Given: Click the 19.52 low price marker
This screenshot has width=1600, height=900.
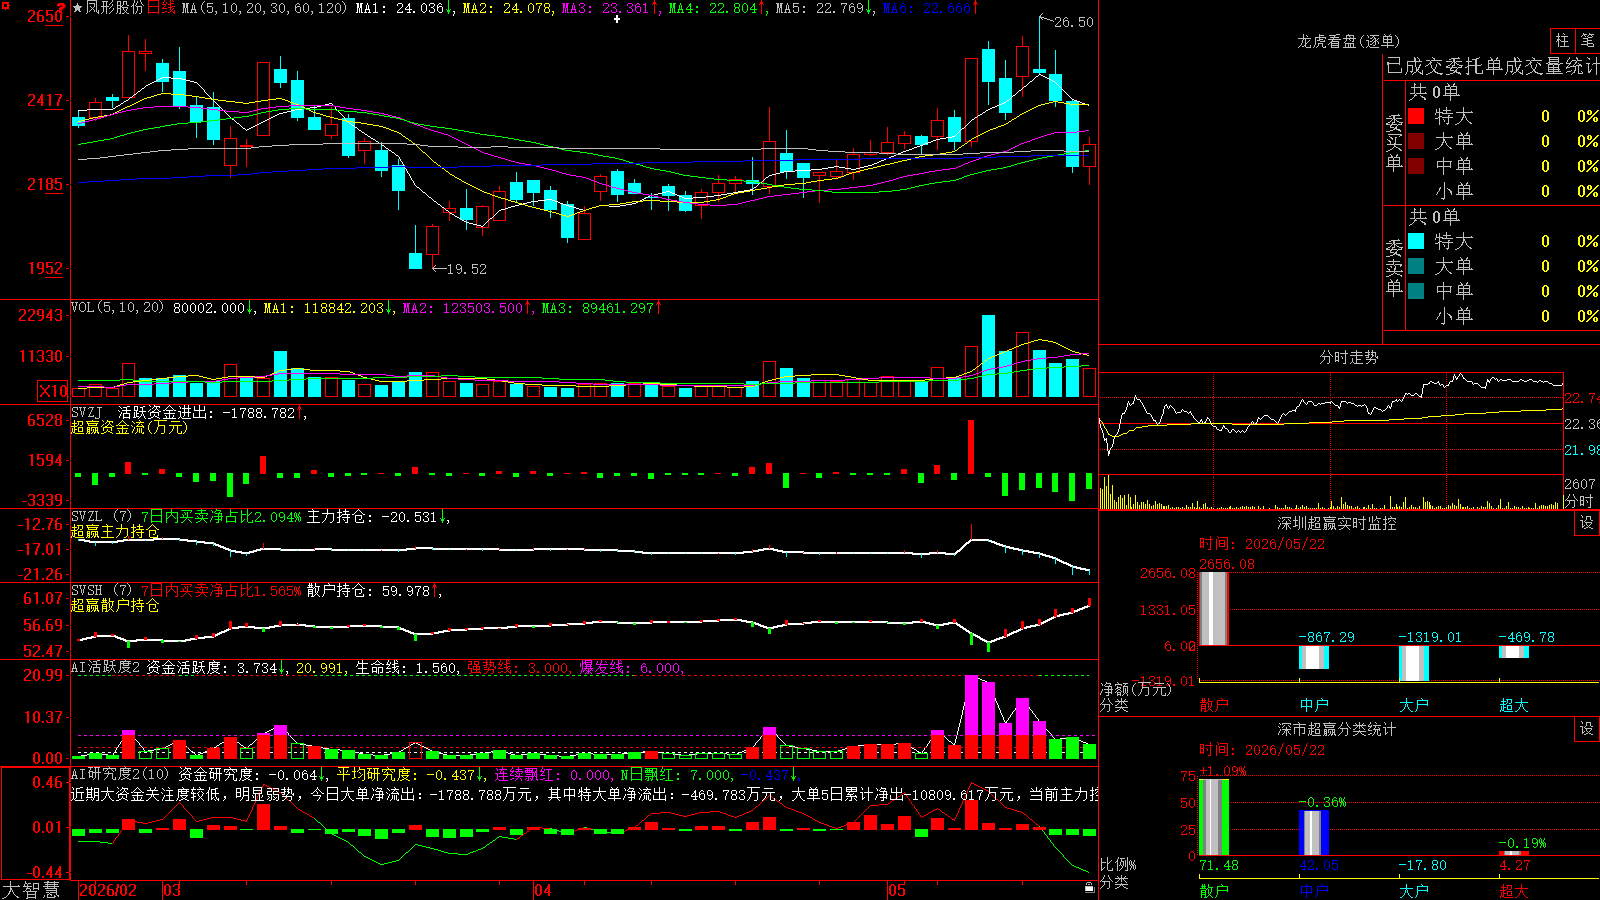Looking at the screenshot, I should coord(466,269).
